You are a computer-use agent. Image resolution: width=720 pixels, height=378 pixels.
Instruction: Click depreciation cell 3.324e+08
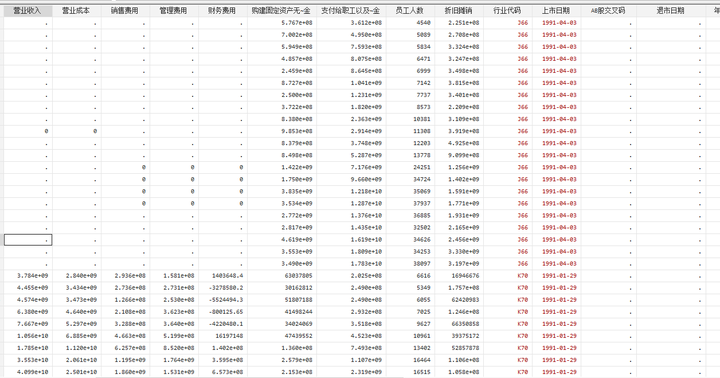[459, 47]
